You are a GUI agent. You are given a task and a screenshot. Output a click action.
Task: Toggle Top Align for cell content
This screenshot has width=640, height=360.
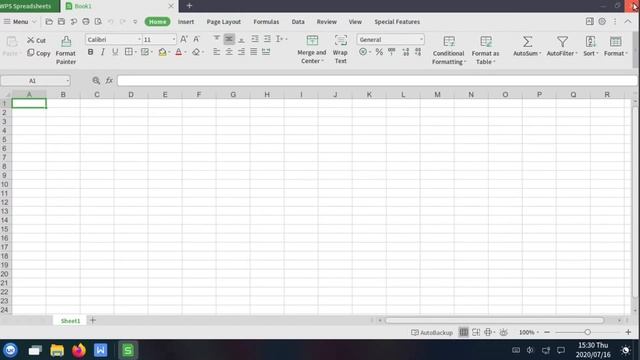[x=217, y=39]
